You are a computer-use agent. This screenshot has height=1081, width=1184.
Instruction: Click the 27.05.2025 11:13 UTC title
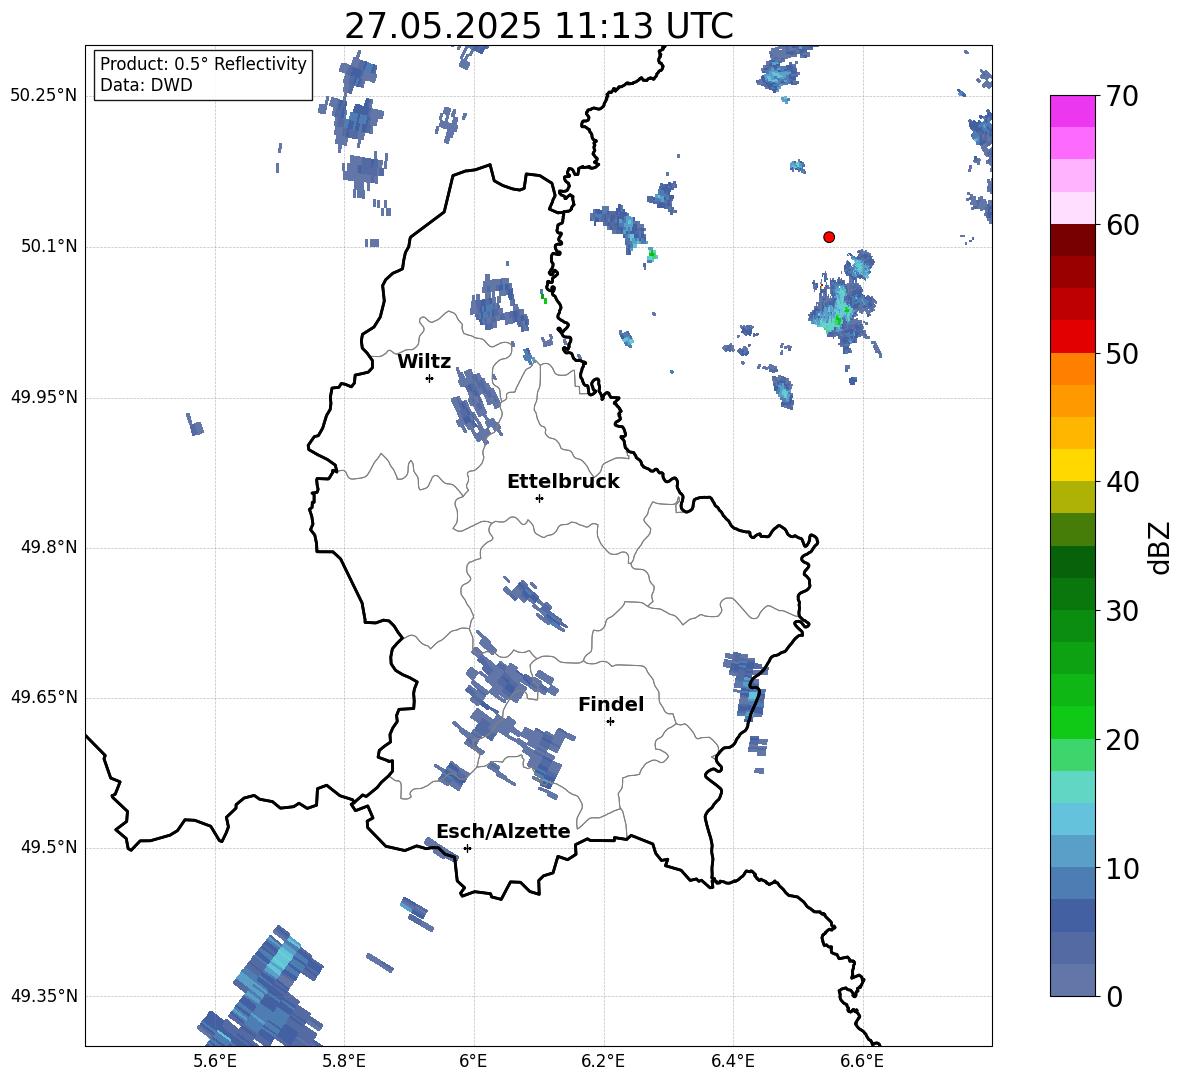coord(539,26)
